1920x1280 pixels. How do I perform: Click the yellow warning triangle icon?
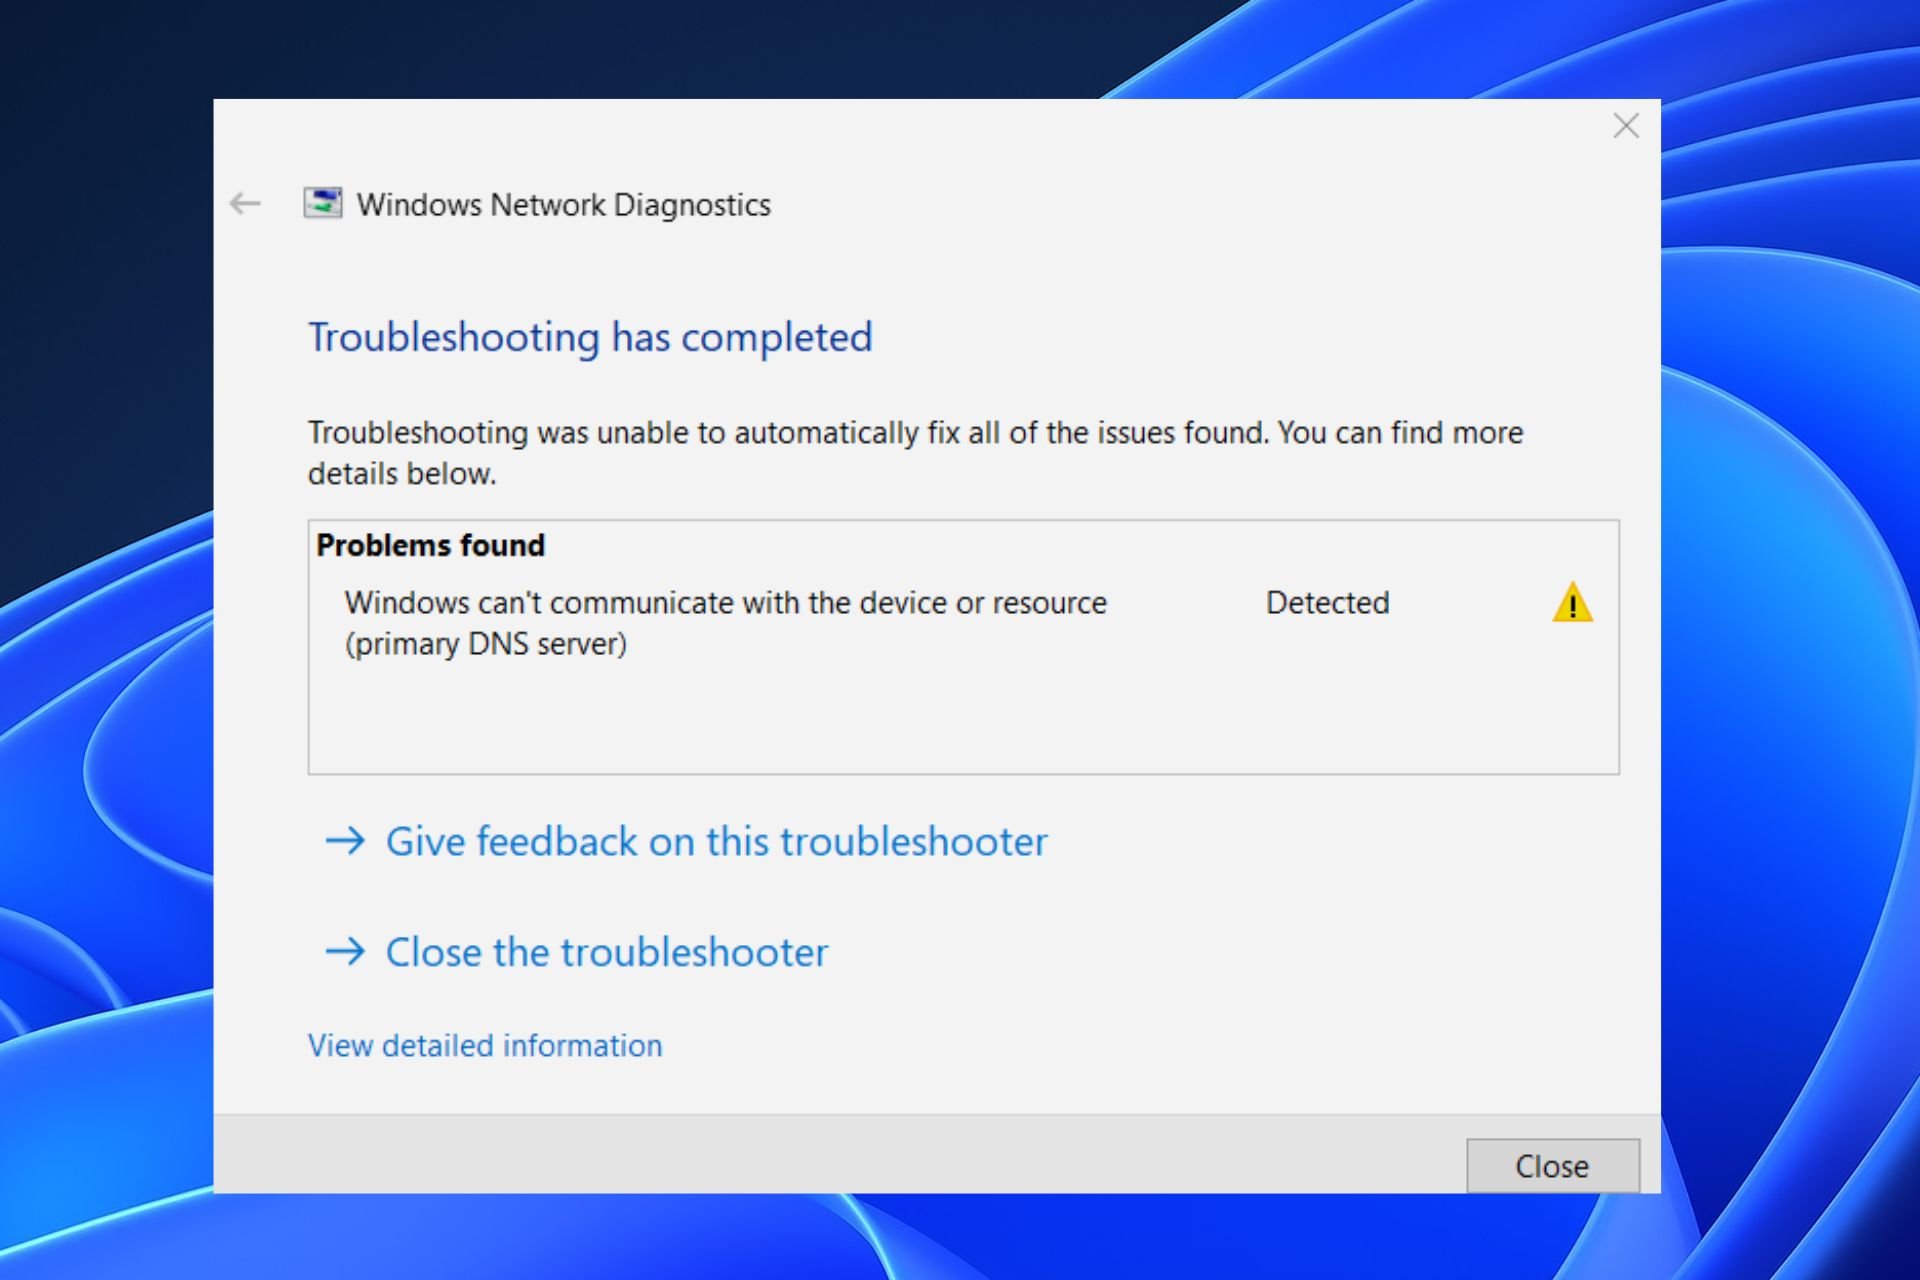coord(1572,603)
